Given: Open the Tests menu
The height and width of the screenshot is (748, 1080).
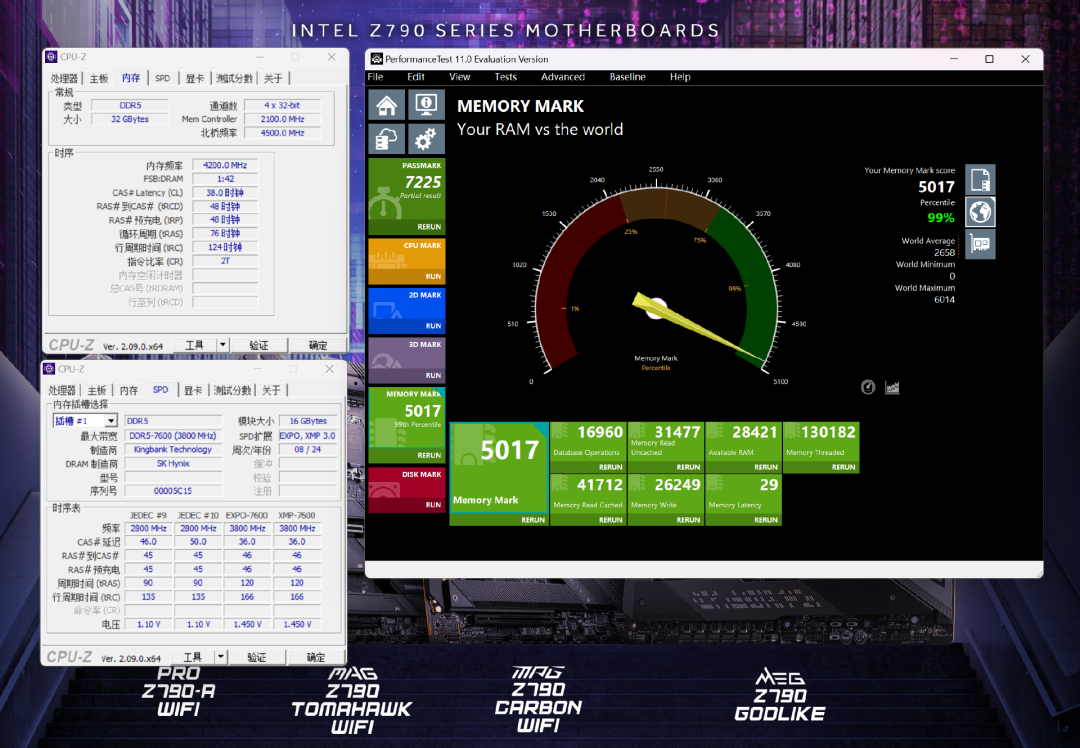Looking at the screenshot, I should [506, 77].
